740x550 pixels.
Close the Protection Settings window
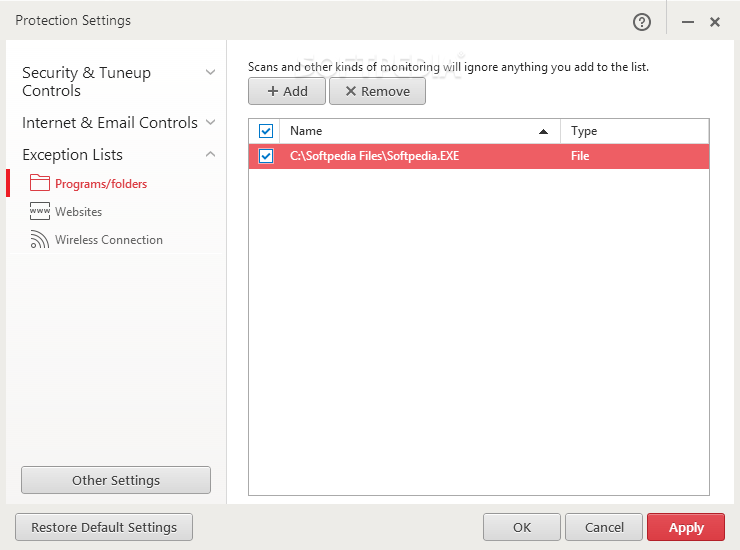(x=715, y=22)
